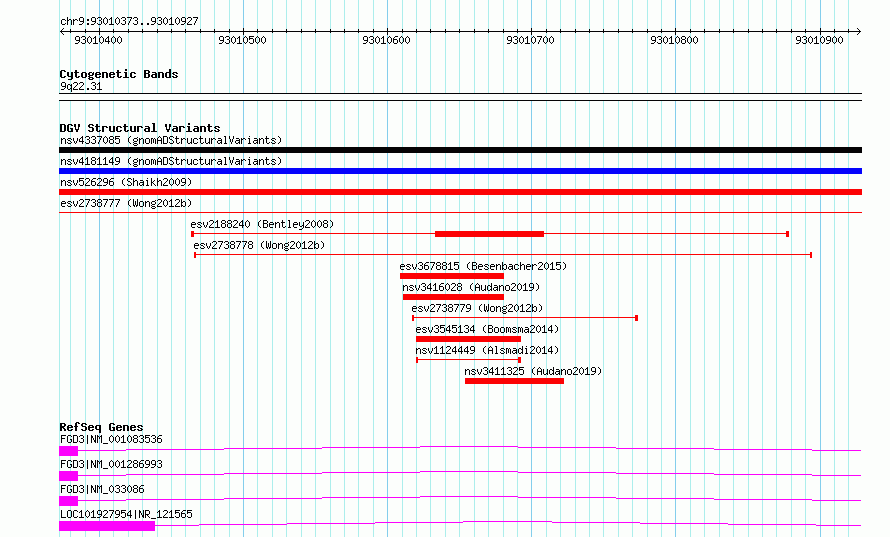This screenshot has height=537, width=890.
Task: Open the Cytogenetic Bands track heading
Action: coord(119,74)
